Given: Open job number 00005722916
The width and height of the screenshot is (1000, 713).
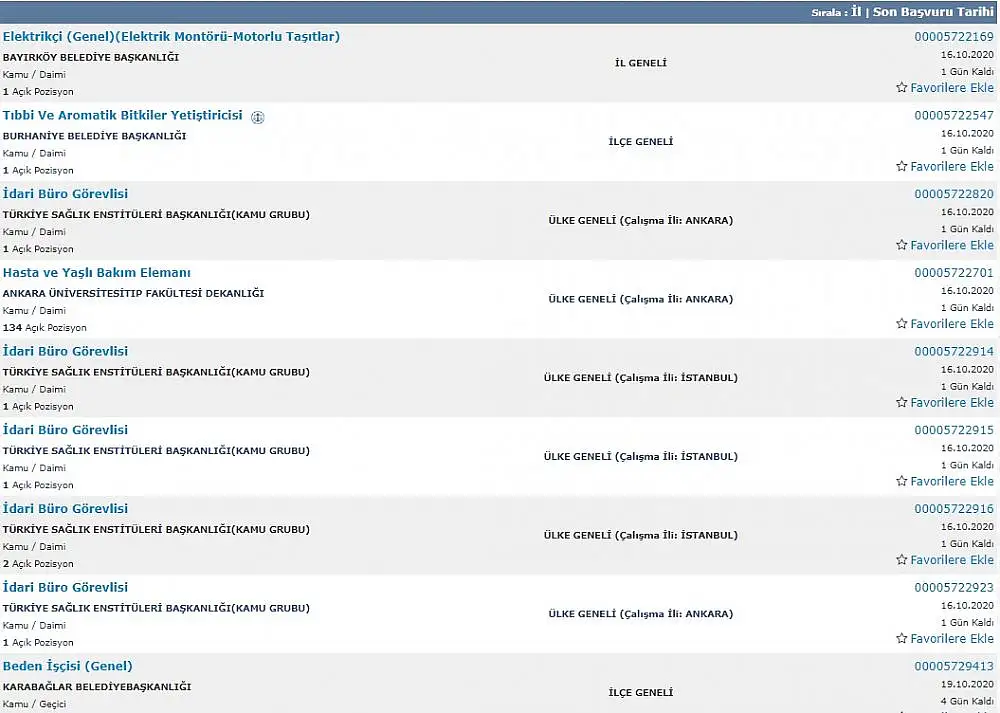Looking at the screenshot, I should point(953,509).
